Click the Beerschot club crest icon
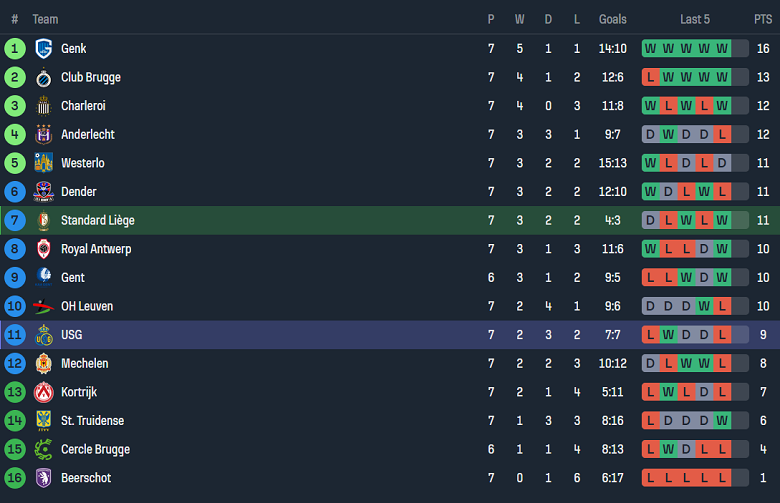This screenshot has width=780, height=503. point(43,478)
